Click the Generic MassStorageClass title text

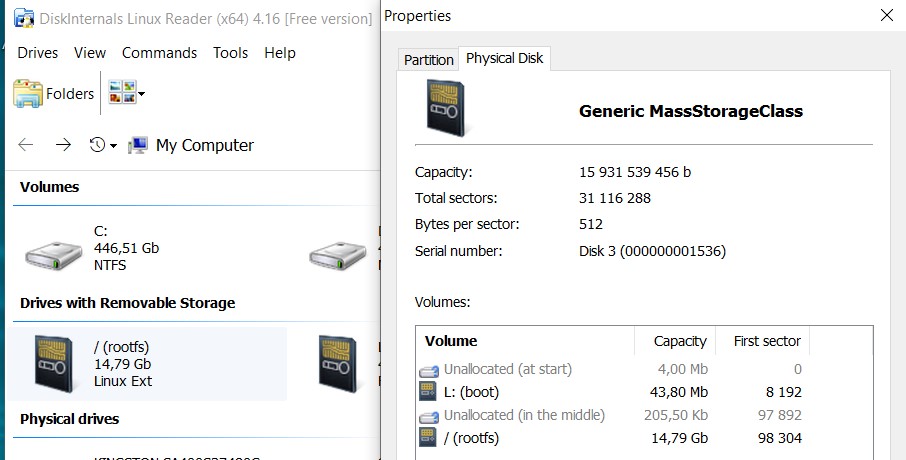[x=690, y=111]
